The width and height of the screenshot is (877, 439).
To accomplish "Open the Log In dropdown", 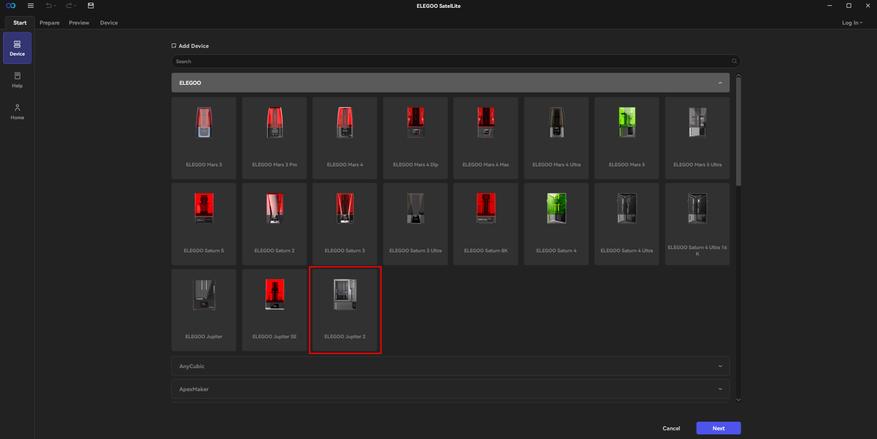I will (x=852, y=23).
